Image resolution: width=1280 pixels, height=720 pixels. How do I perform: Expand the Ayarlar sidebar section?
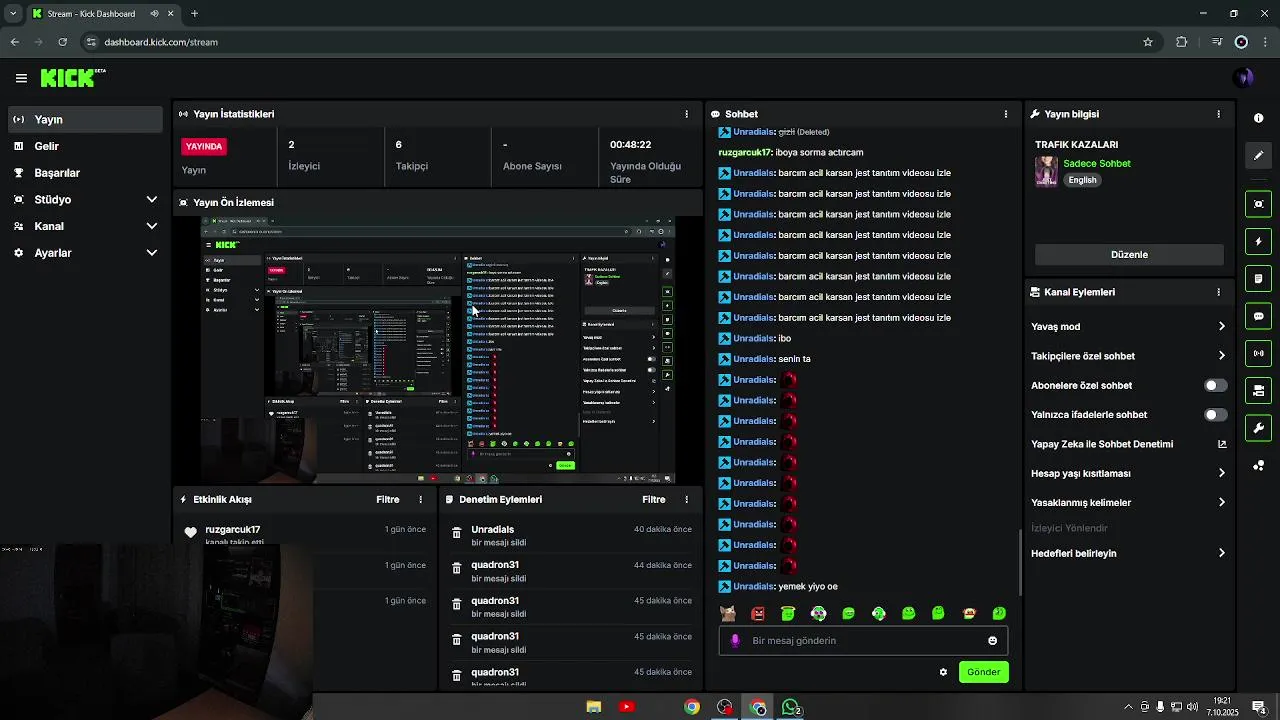point(85,253)
